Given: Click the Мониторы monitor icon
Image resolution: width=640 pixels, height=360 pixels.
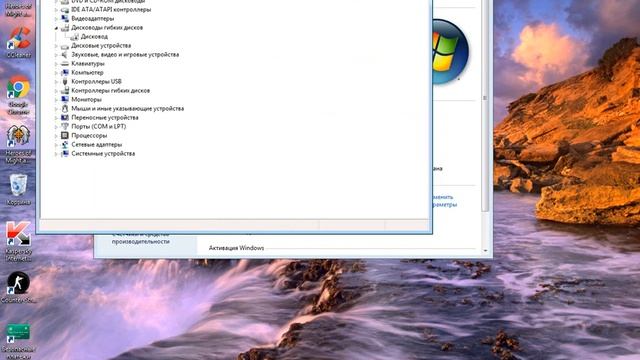Looking at the screenshot, I should click(64, 100).
